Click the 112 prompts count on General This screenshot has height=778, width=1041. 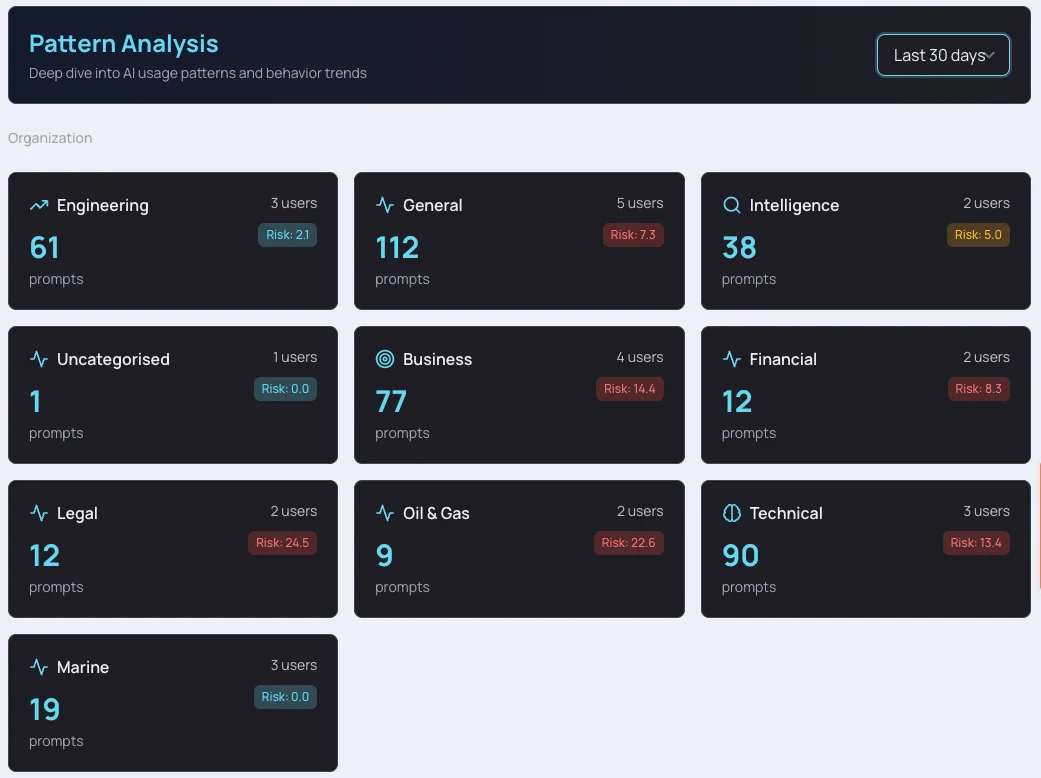[x=397, y=247]
